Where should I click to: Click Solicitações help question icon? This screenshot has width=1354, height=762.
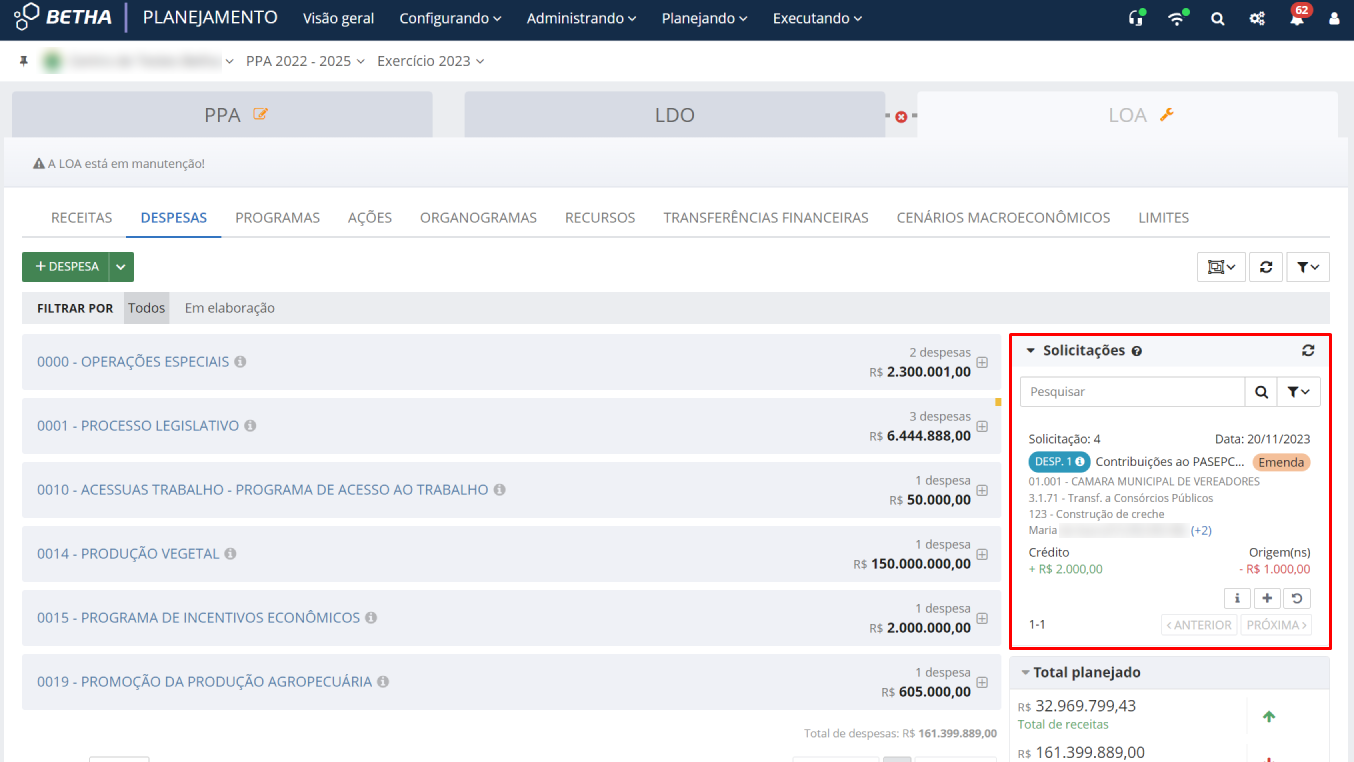(1137, 352)
